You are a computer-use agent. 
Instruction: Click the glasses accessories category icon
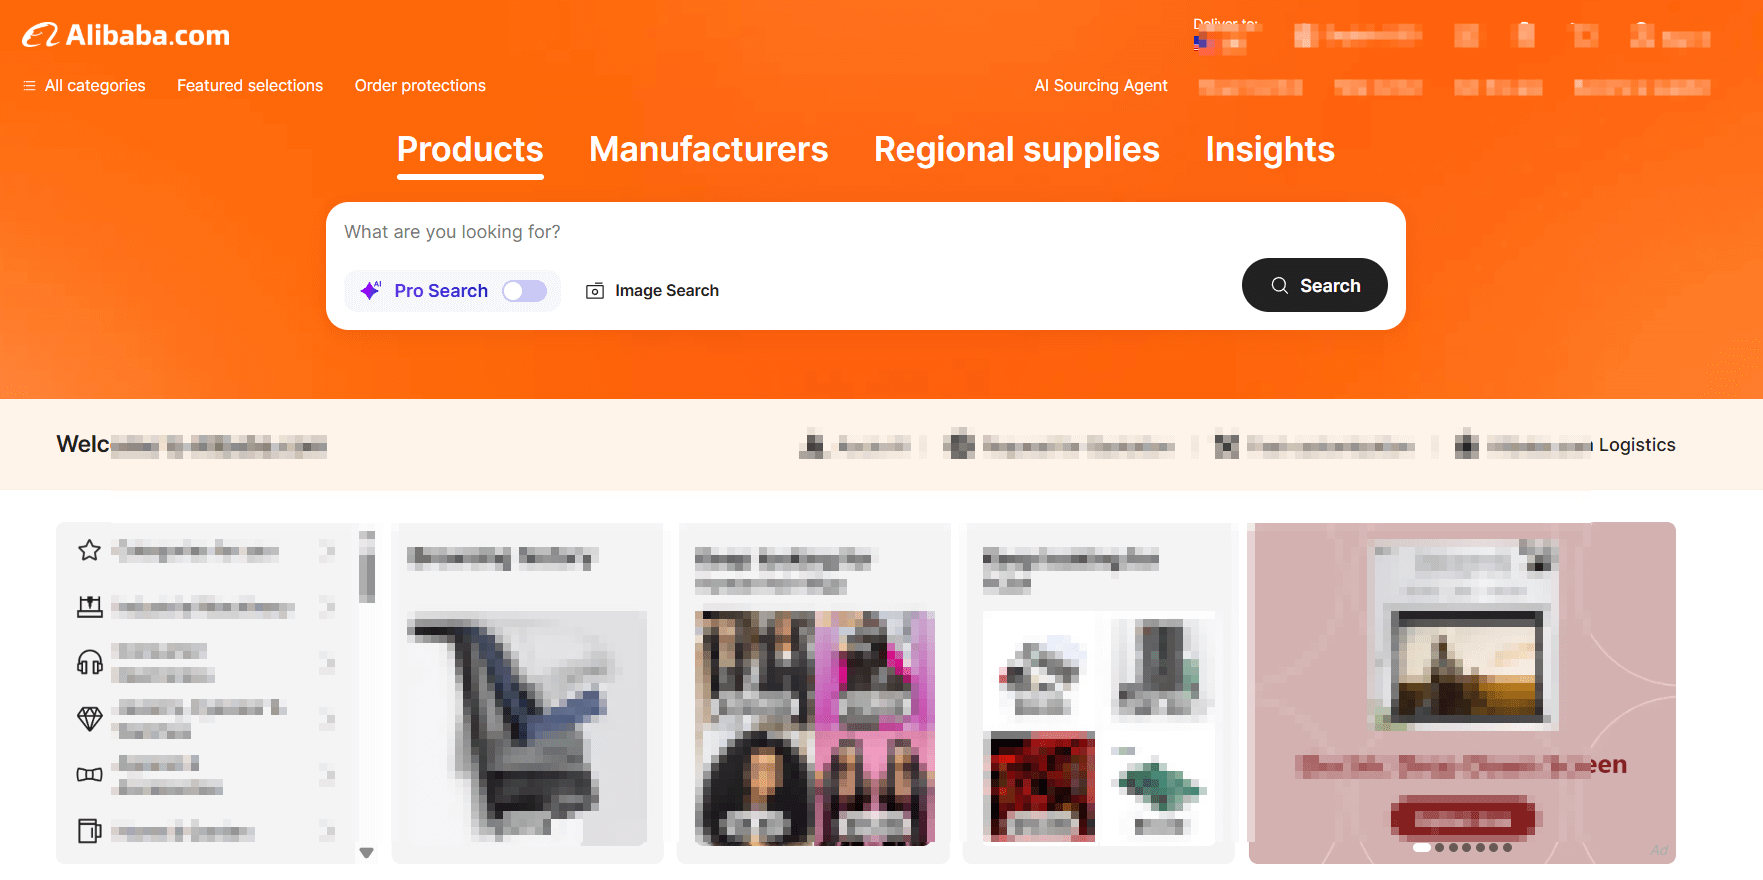tap(90, 774)
